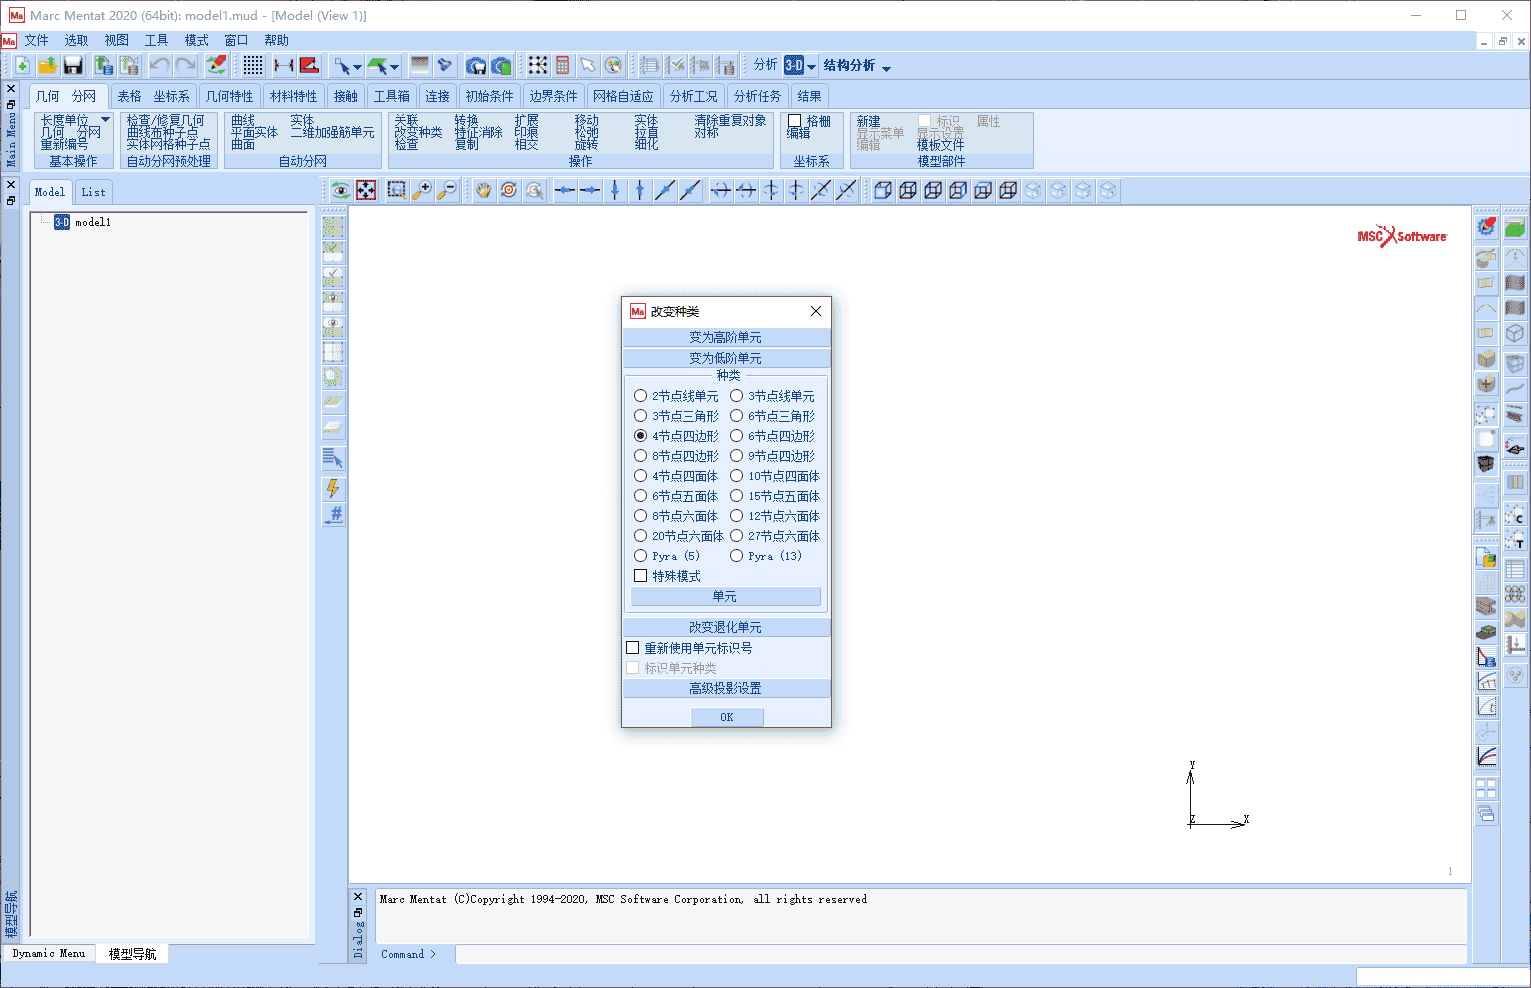Click the 高级投影设置 button

726,688
